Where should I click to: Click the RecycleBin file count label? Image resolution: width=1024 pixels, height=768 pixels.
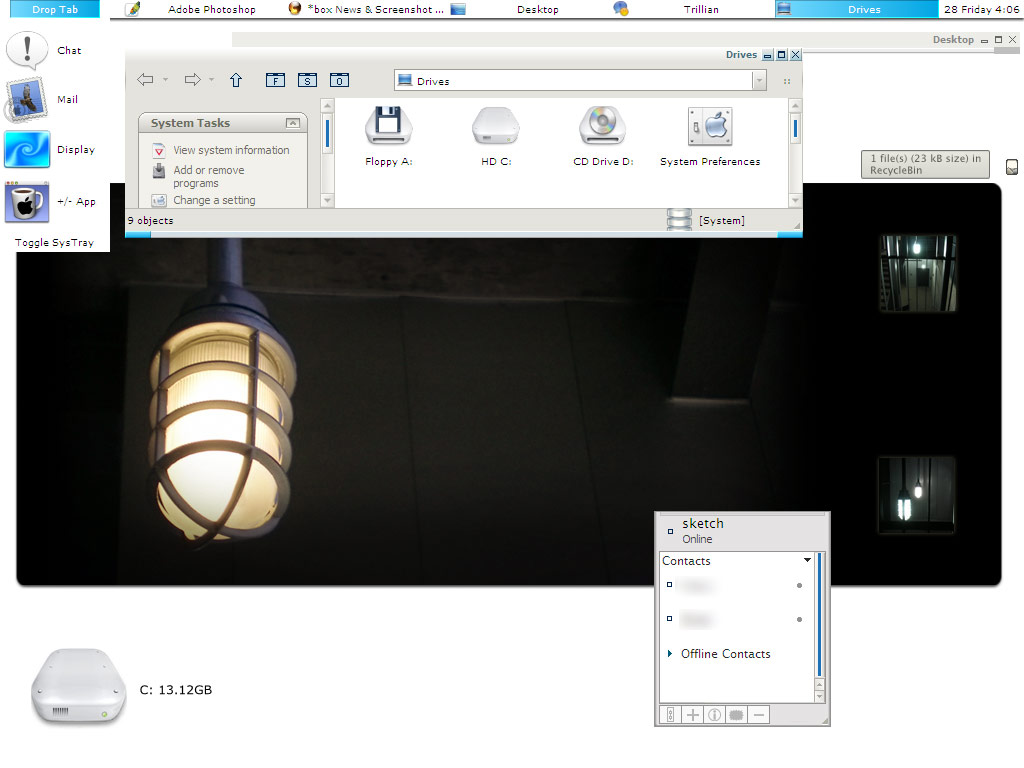925,164
